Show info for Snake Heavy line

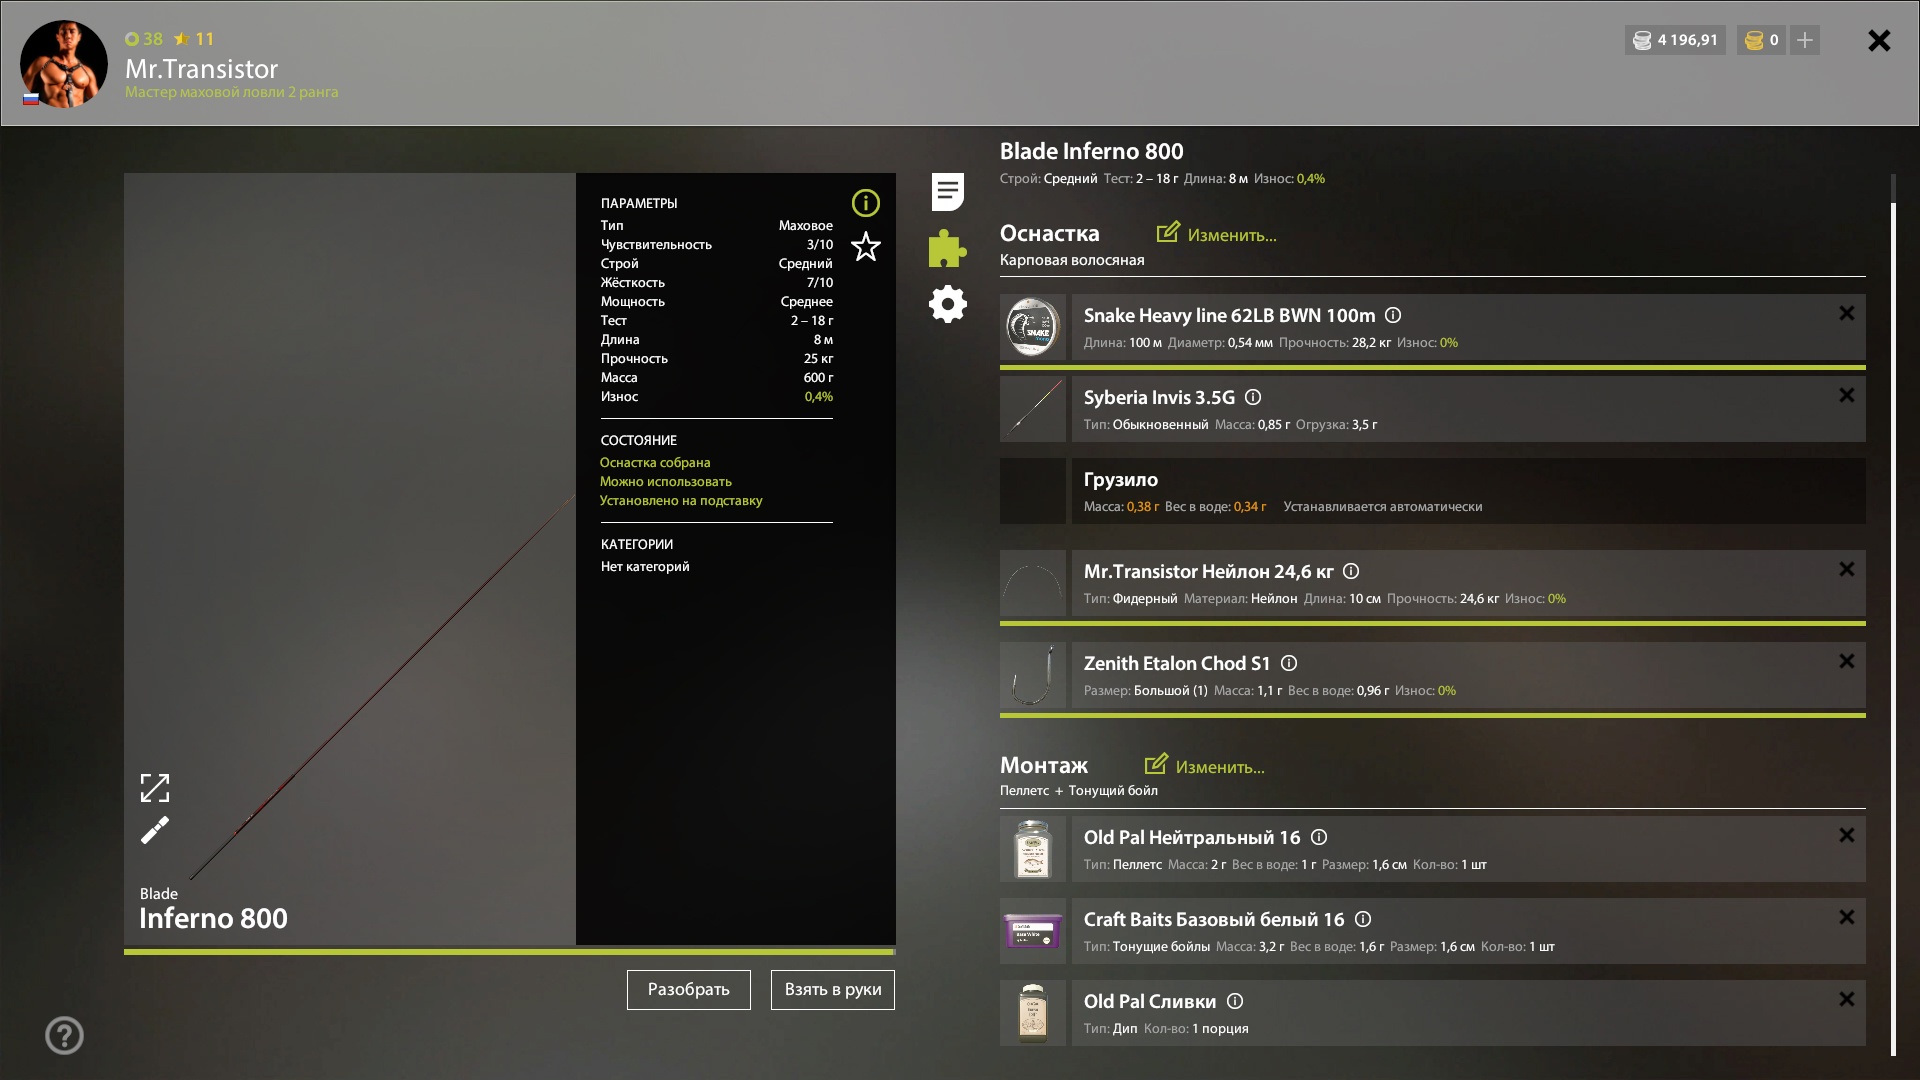click(x=1393, y=315)
